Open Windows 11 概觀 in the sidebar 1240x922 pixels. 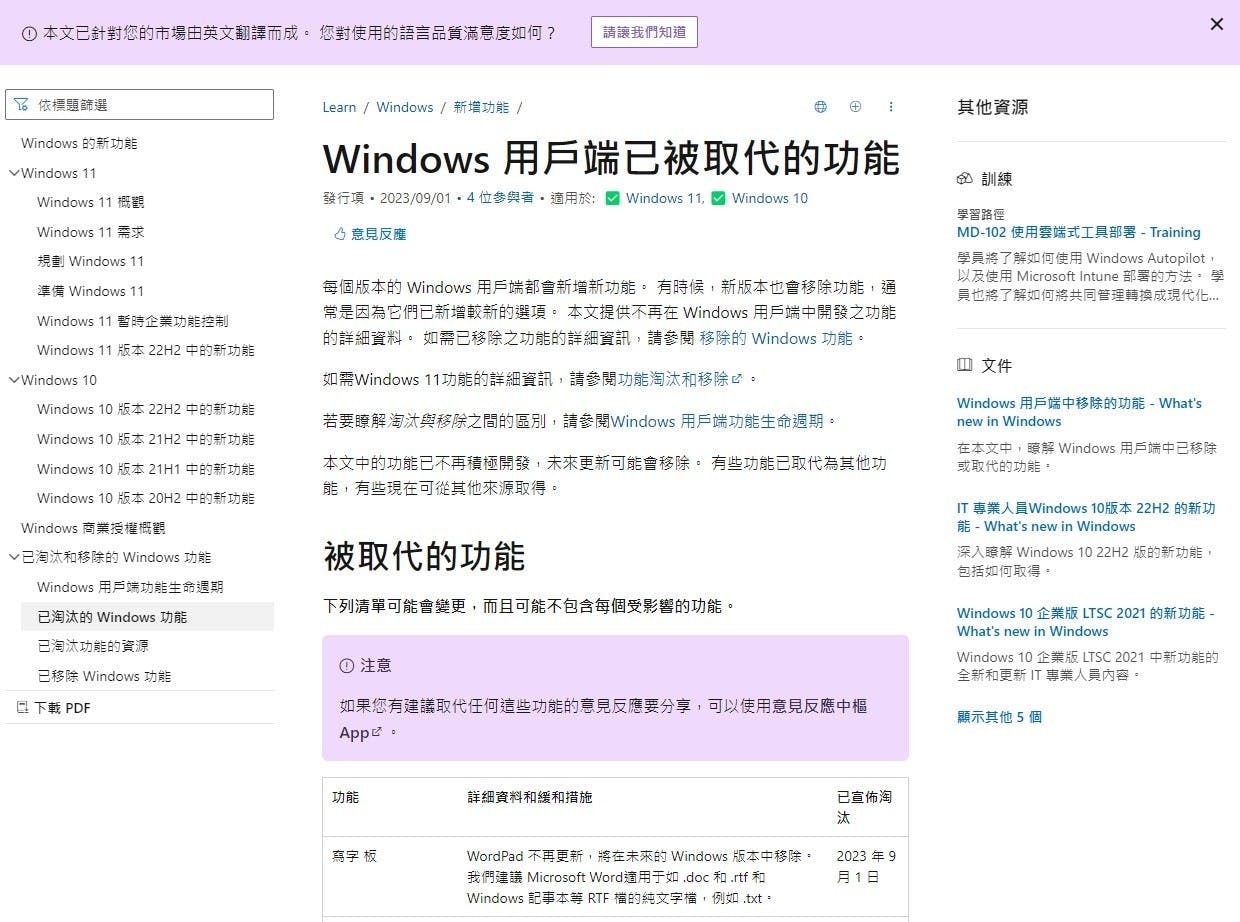click(91, 202)
